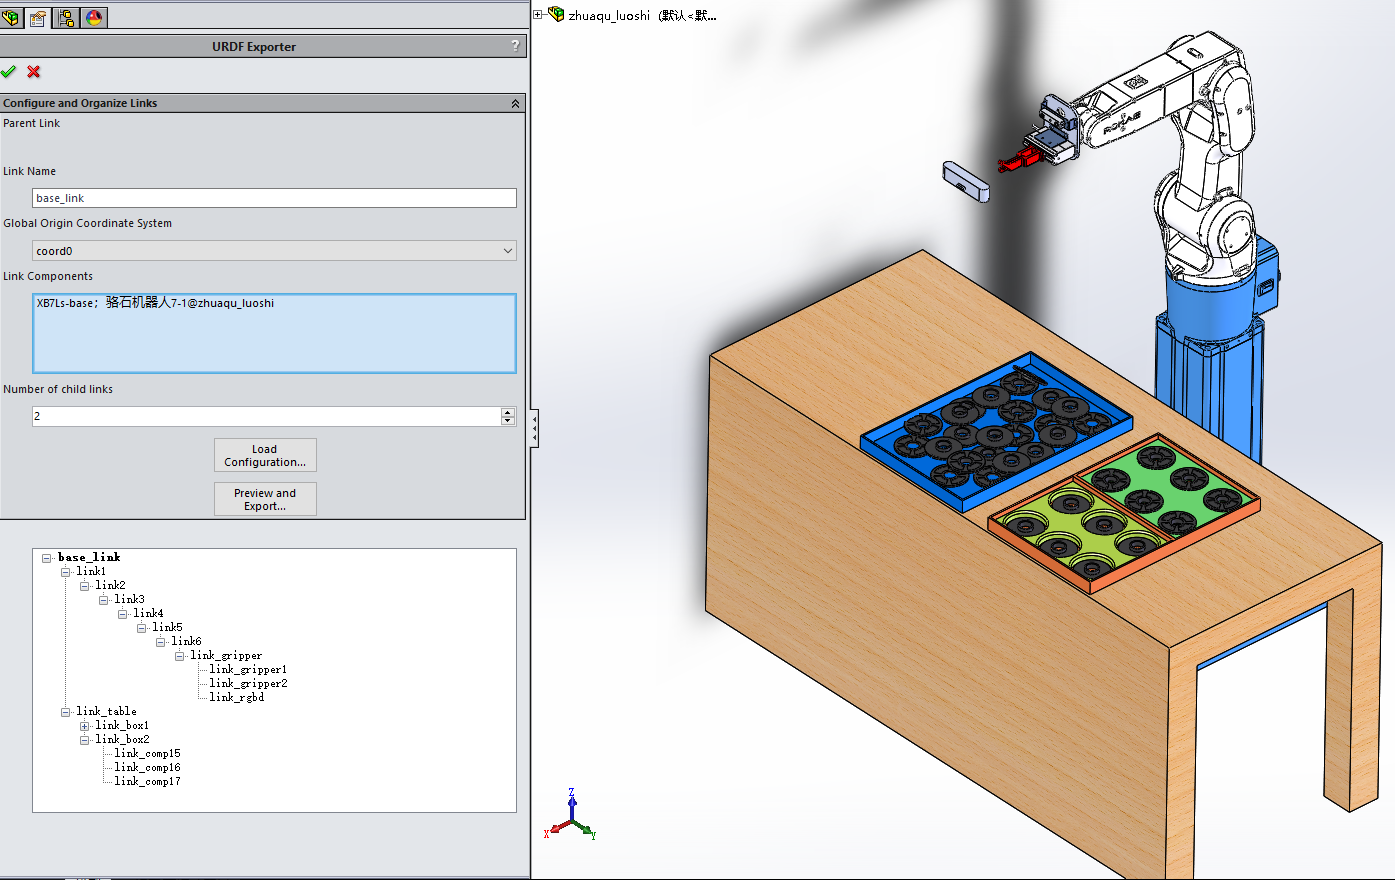Open the Global Origin Coordinate System dropdown
This screenshot has width=1395, height=880.
point(507,251)
